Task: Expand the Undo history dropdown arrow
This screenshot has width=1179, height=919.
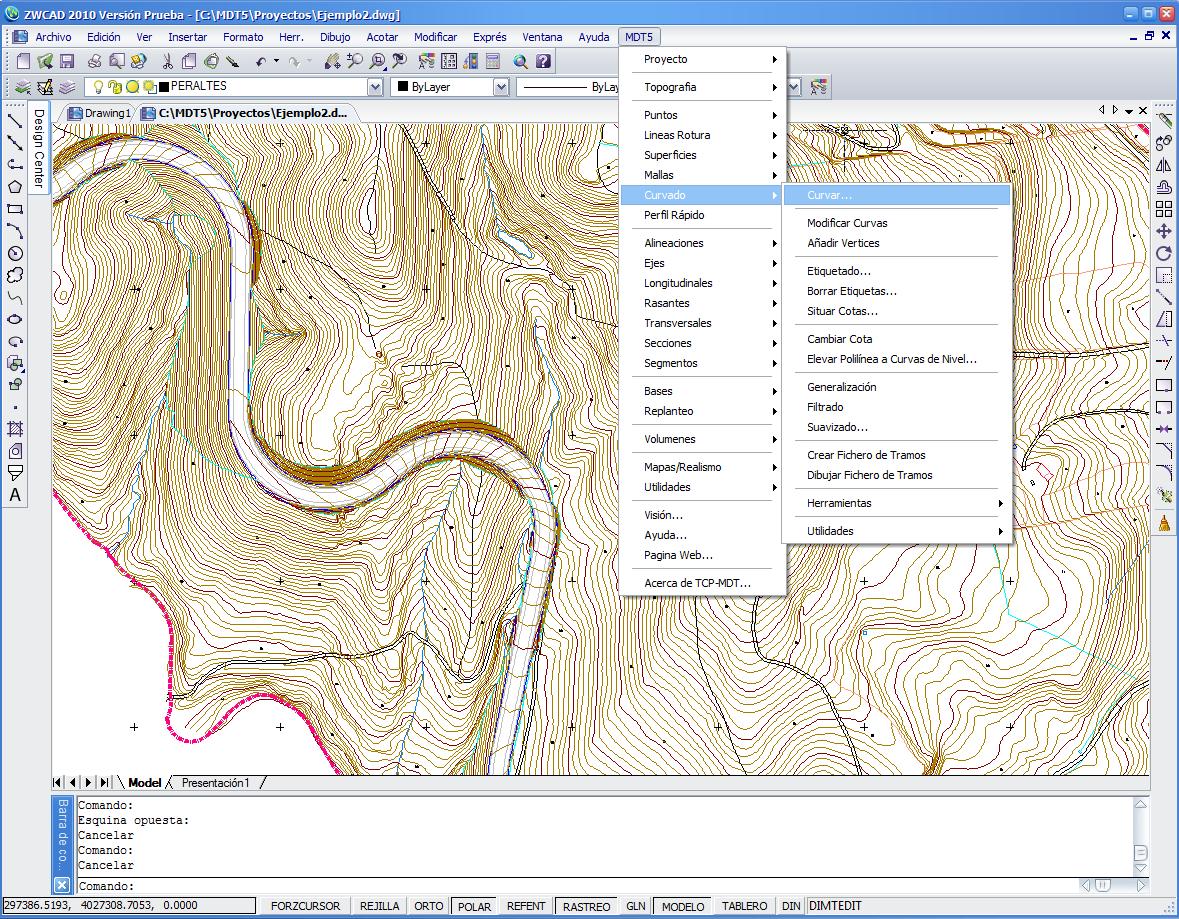Action: click(277, 62)
